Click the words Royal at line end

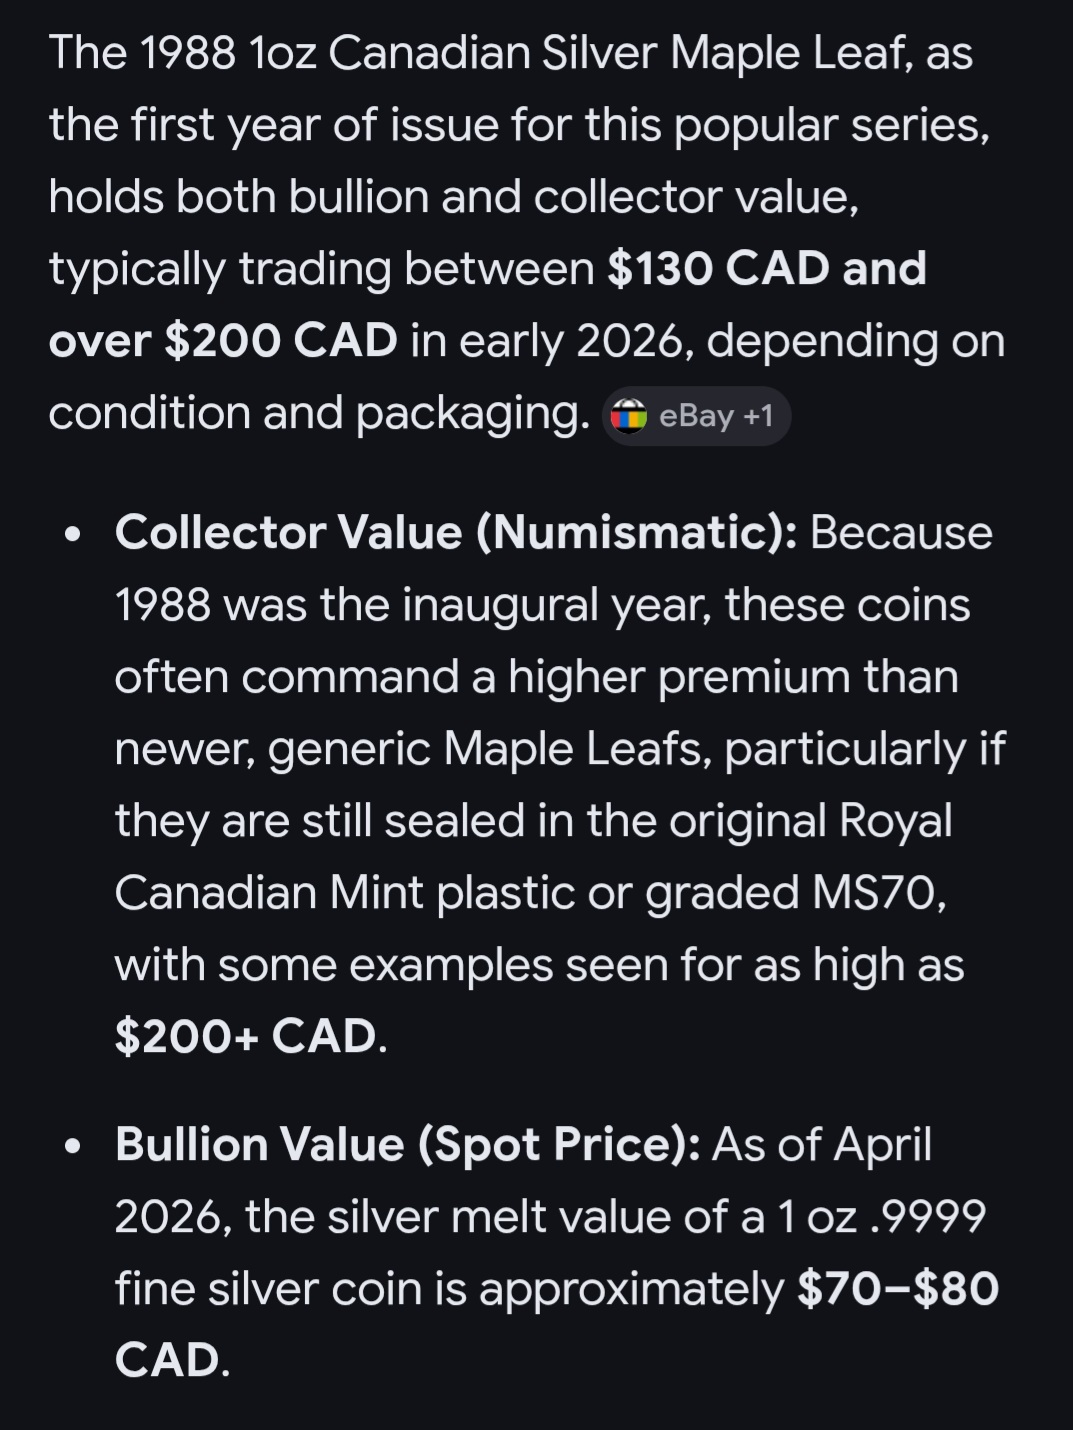point(895,821)
